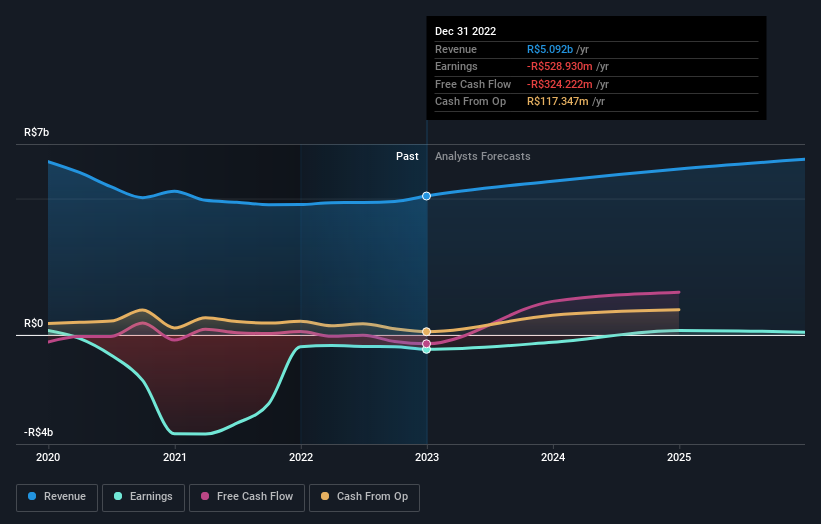The height and width of the screenshot is (524, 821).
Task: Toggle the Cash From Op legend series
Action: 364,497
